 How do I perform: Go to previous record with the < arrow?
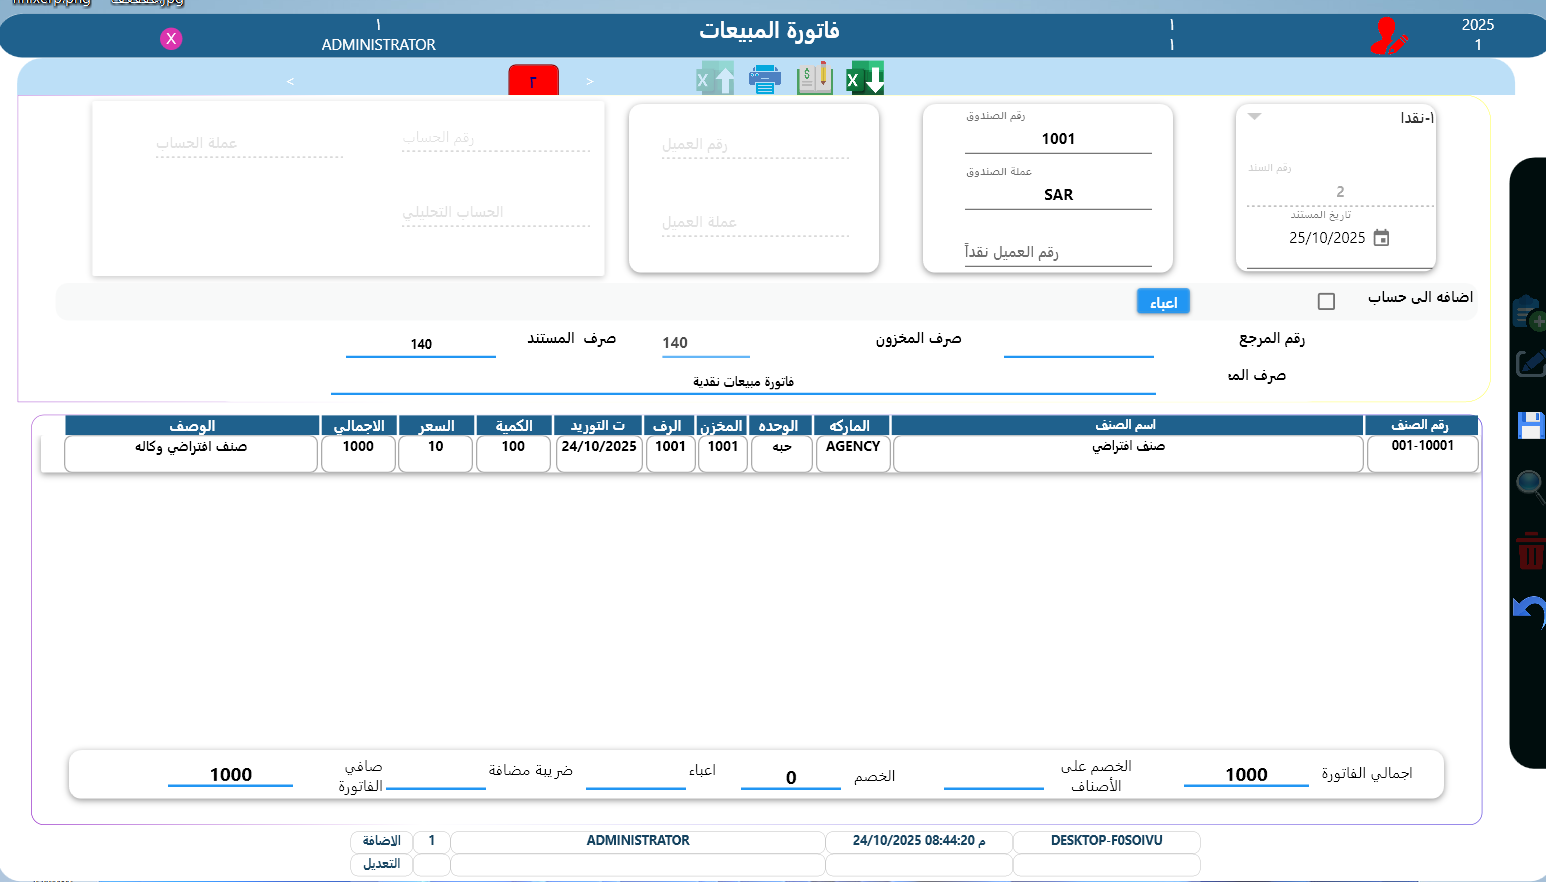point(290,80)
